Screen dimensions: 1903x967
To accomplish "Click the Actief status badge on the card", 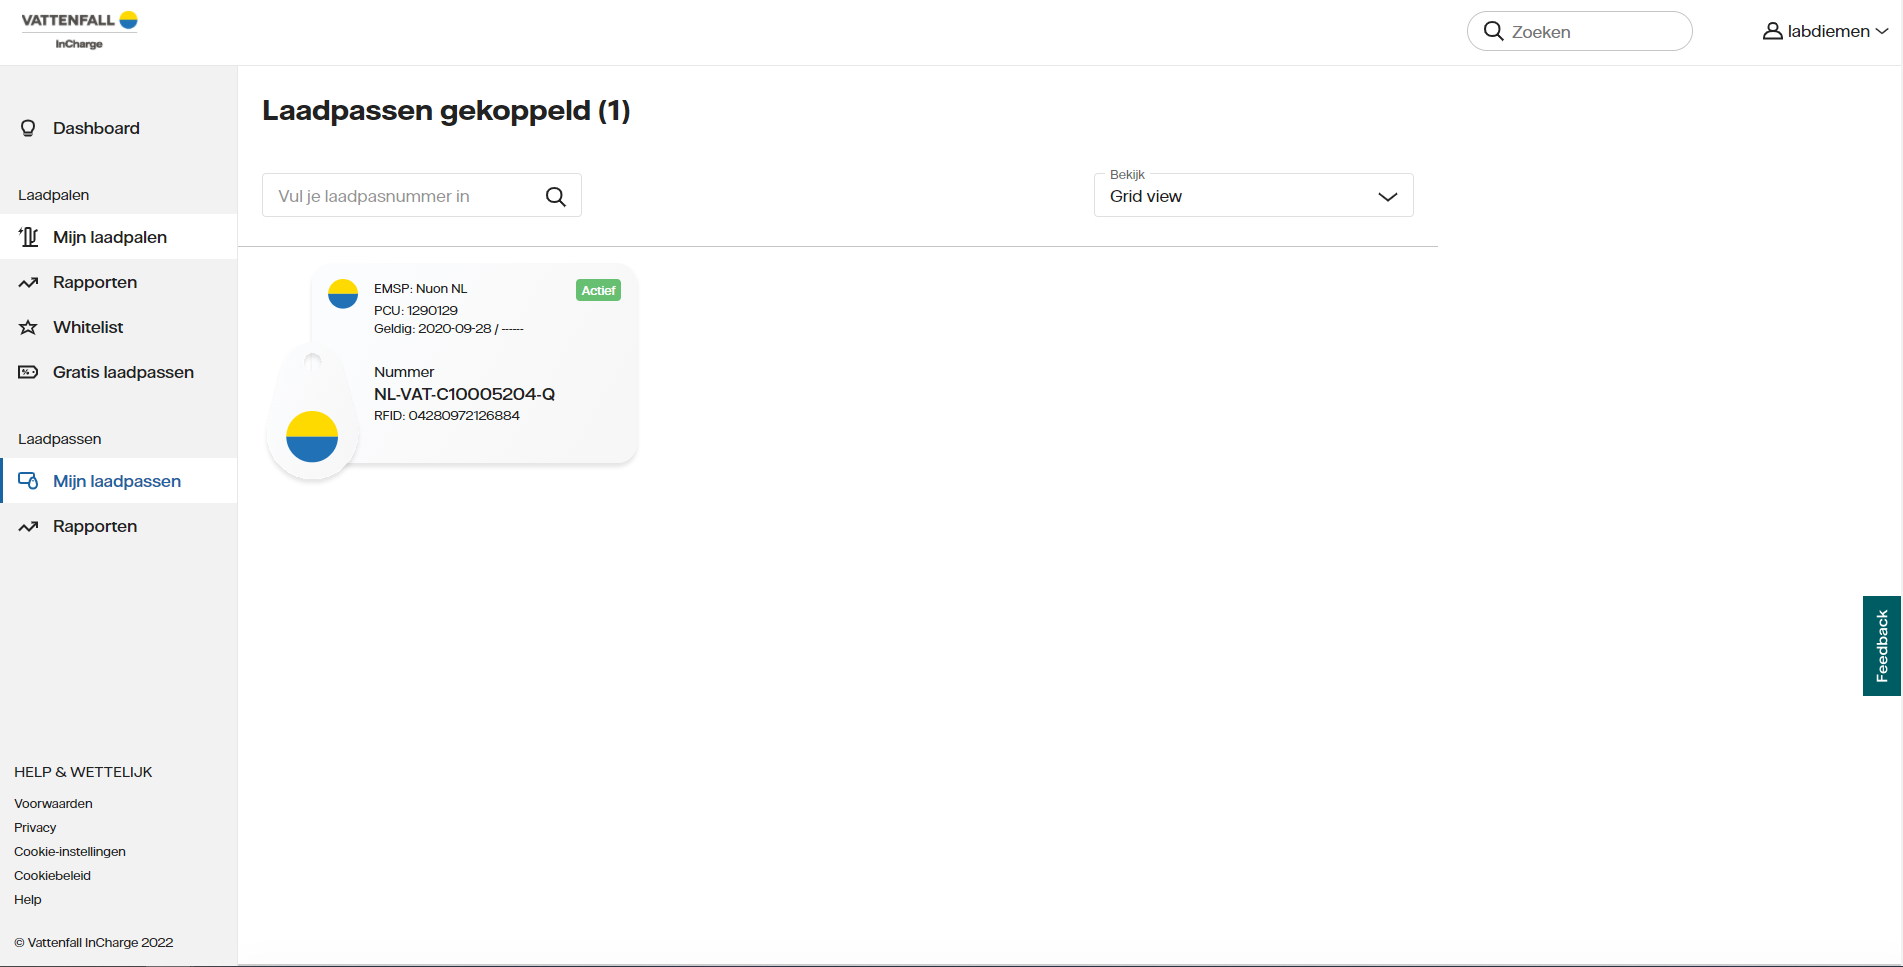I will pyautogui.click(x=597, y=290).
